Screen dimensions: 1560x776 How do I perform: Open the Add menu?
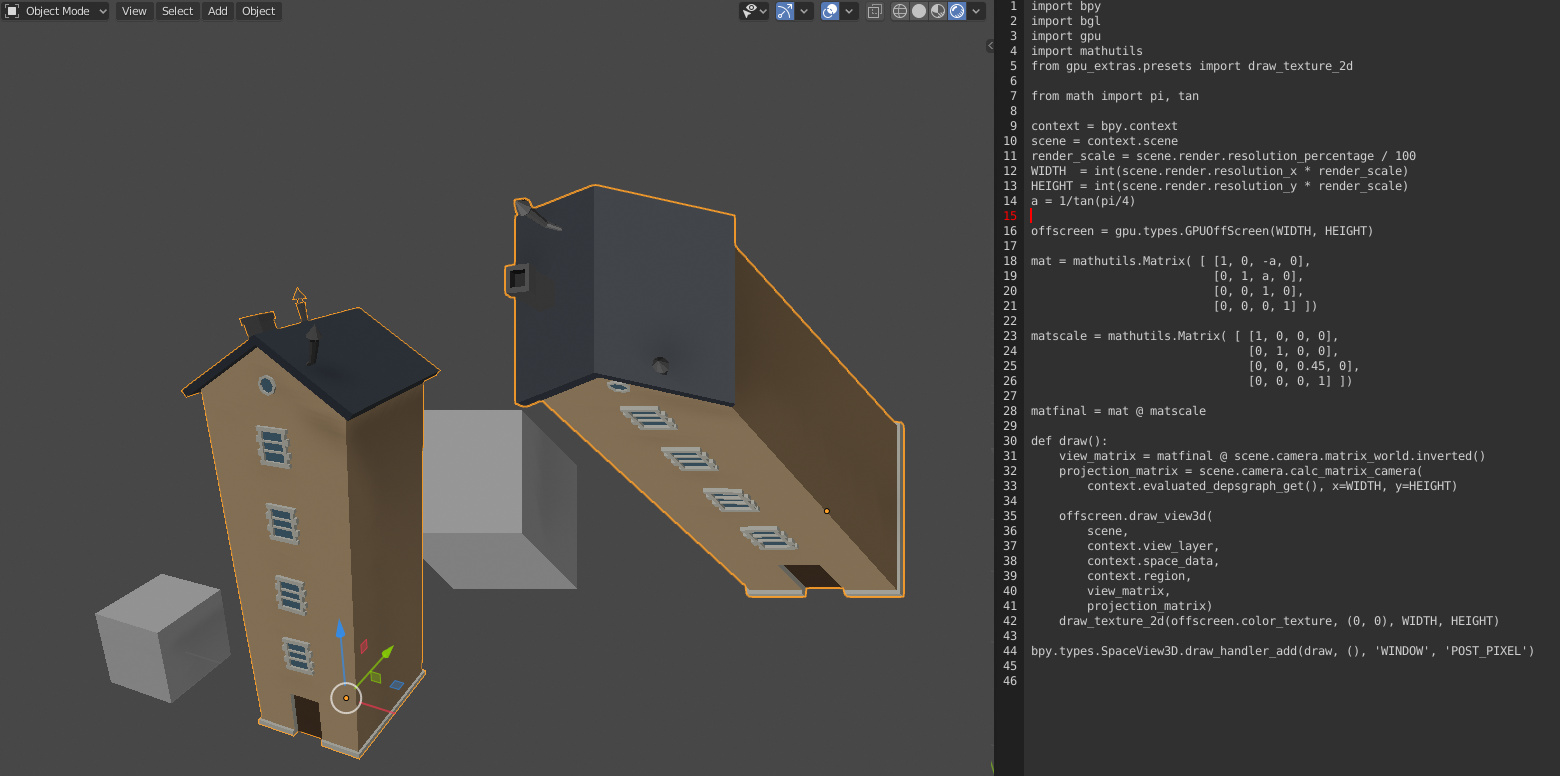[217, 11]
